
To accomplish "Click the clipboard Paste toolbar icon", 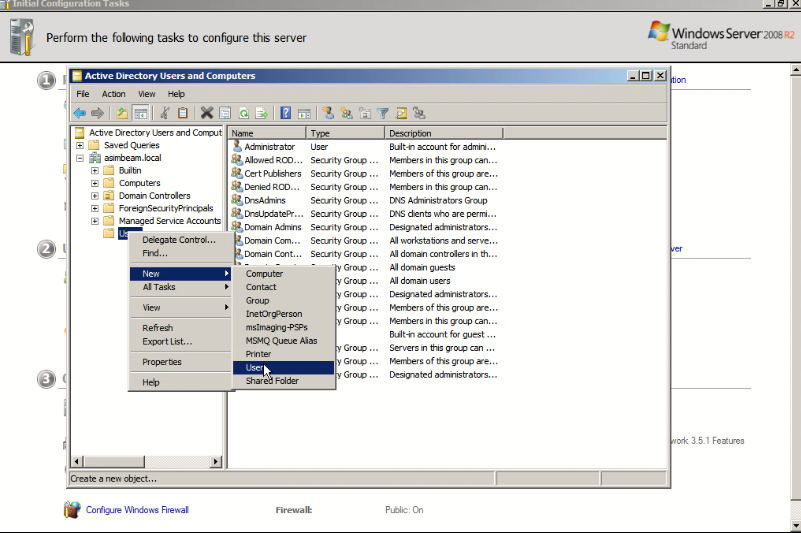I will (x=182, y=113).
